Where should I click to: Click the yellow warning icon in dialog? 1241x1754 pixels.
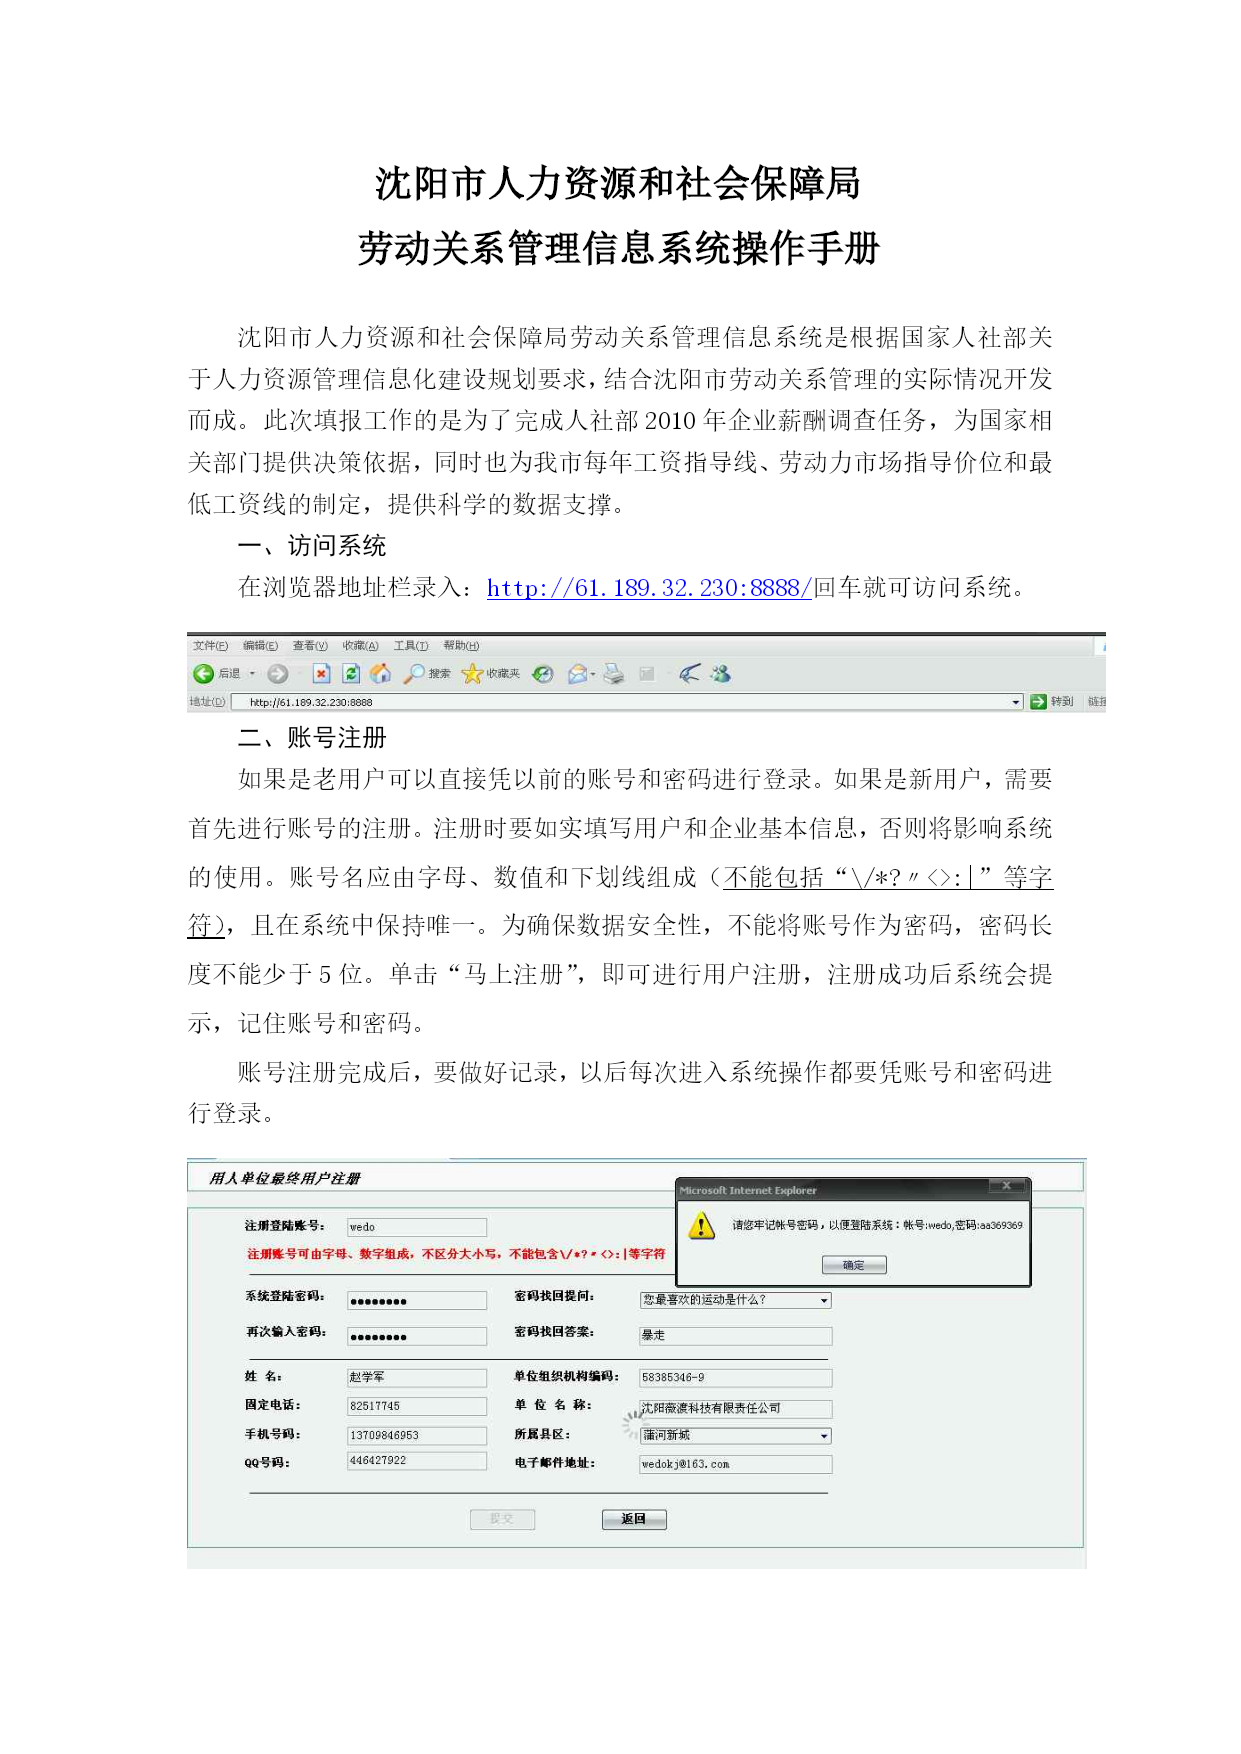tap(702, 1225)
